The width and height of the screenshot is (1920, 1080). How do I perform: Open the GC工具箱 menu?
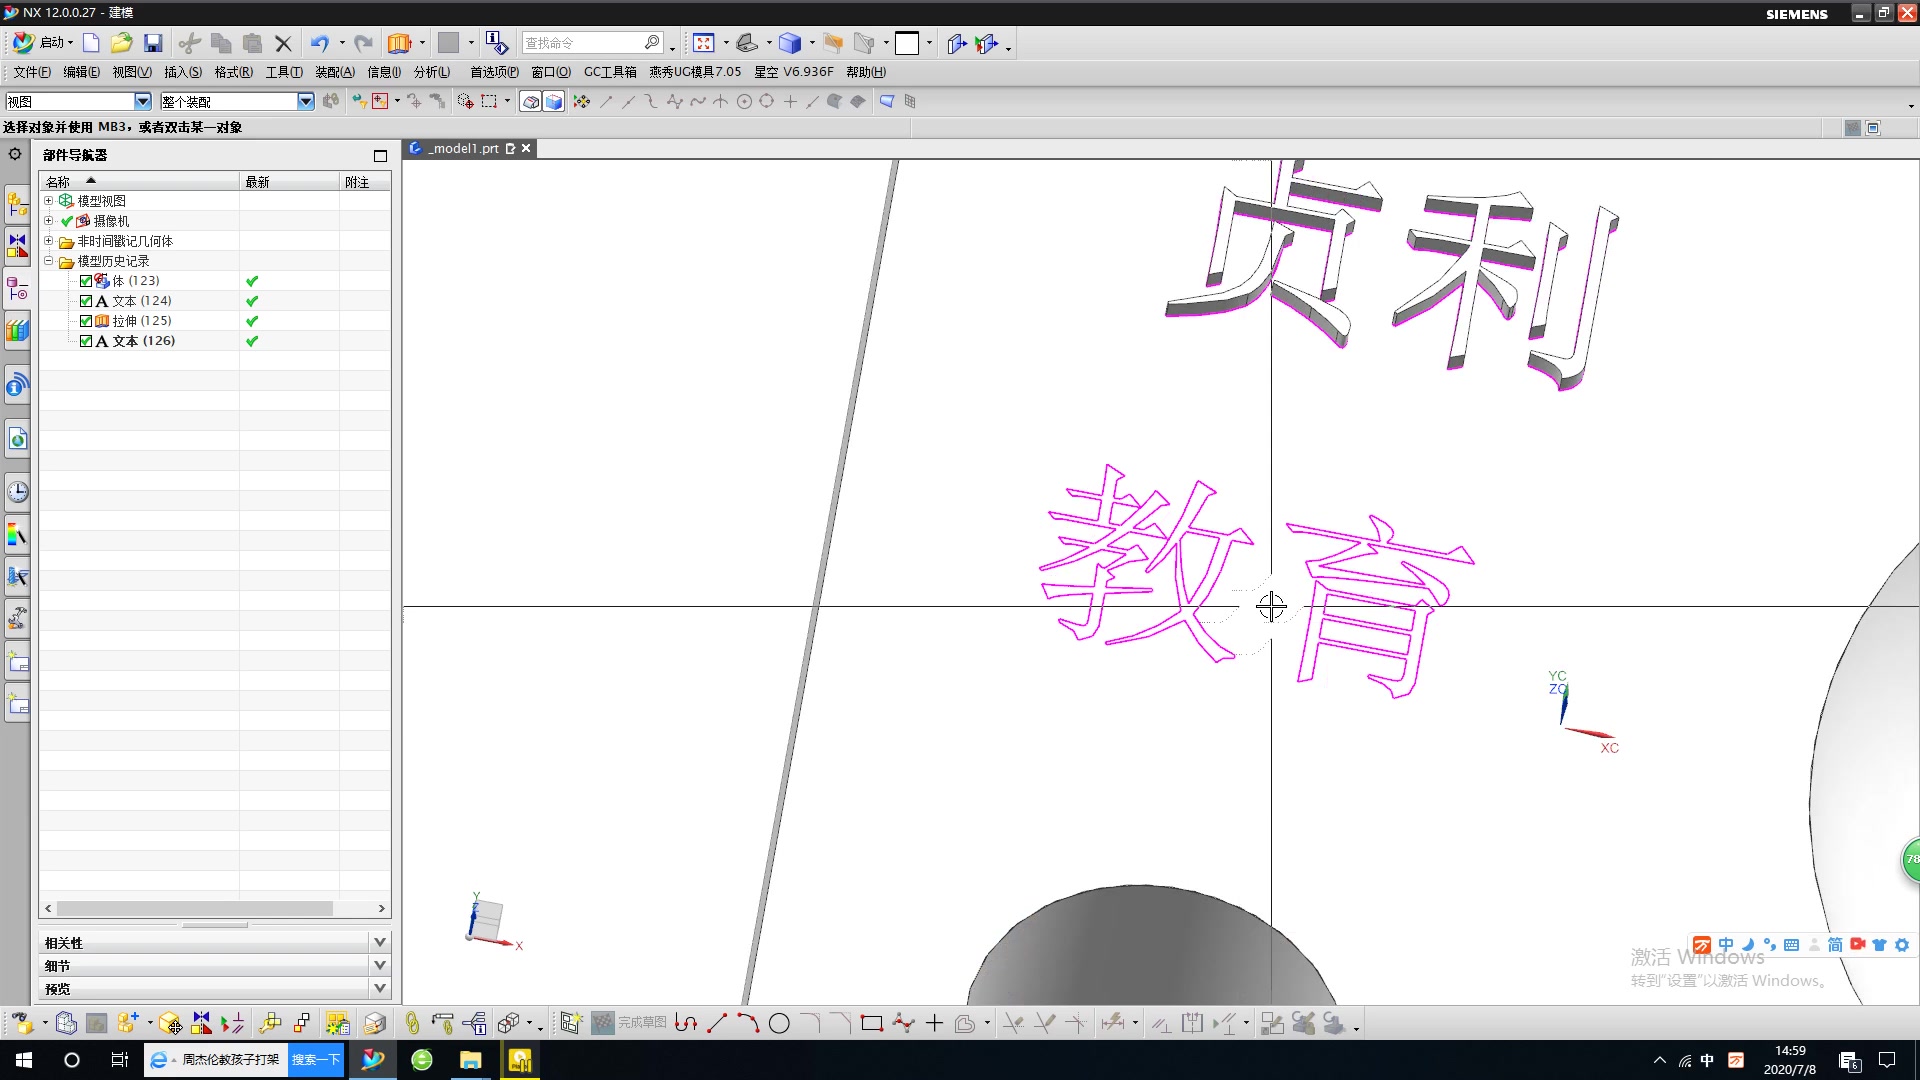point(610,72)
